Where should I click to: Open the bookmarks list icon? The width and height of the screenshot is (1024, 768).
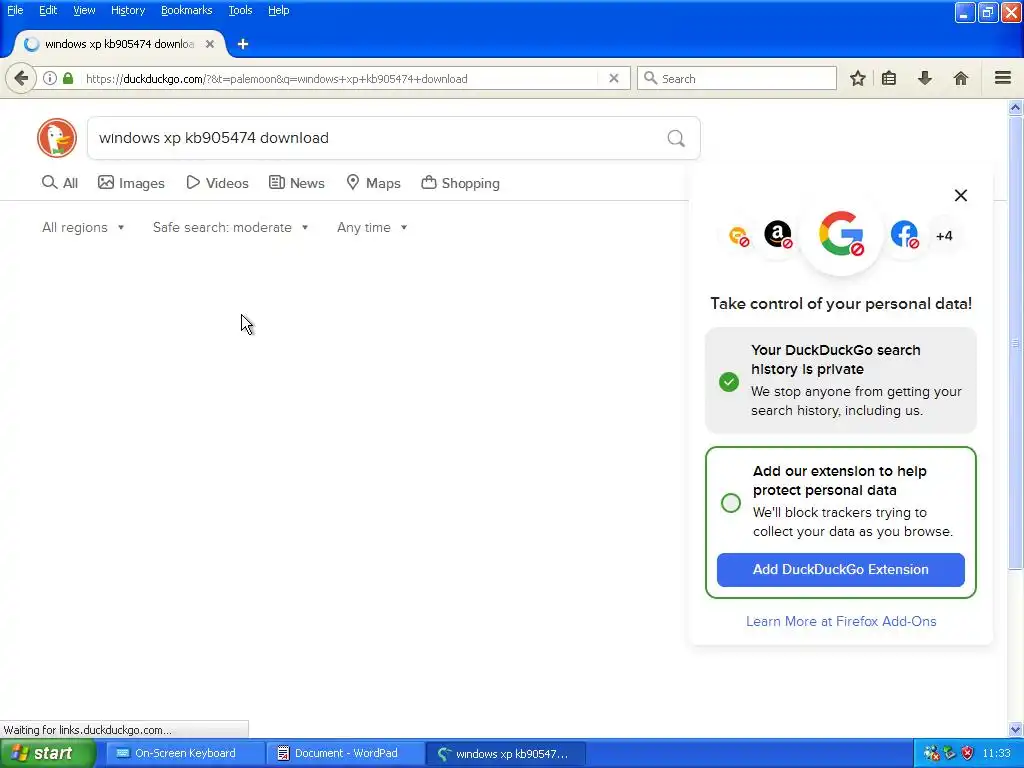tap(889, 79)
